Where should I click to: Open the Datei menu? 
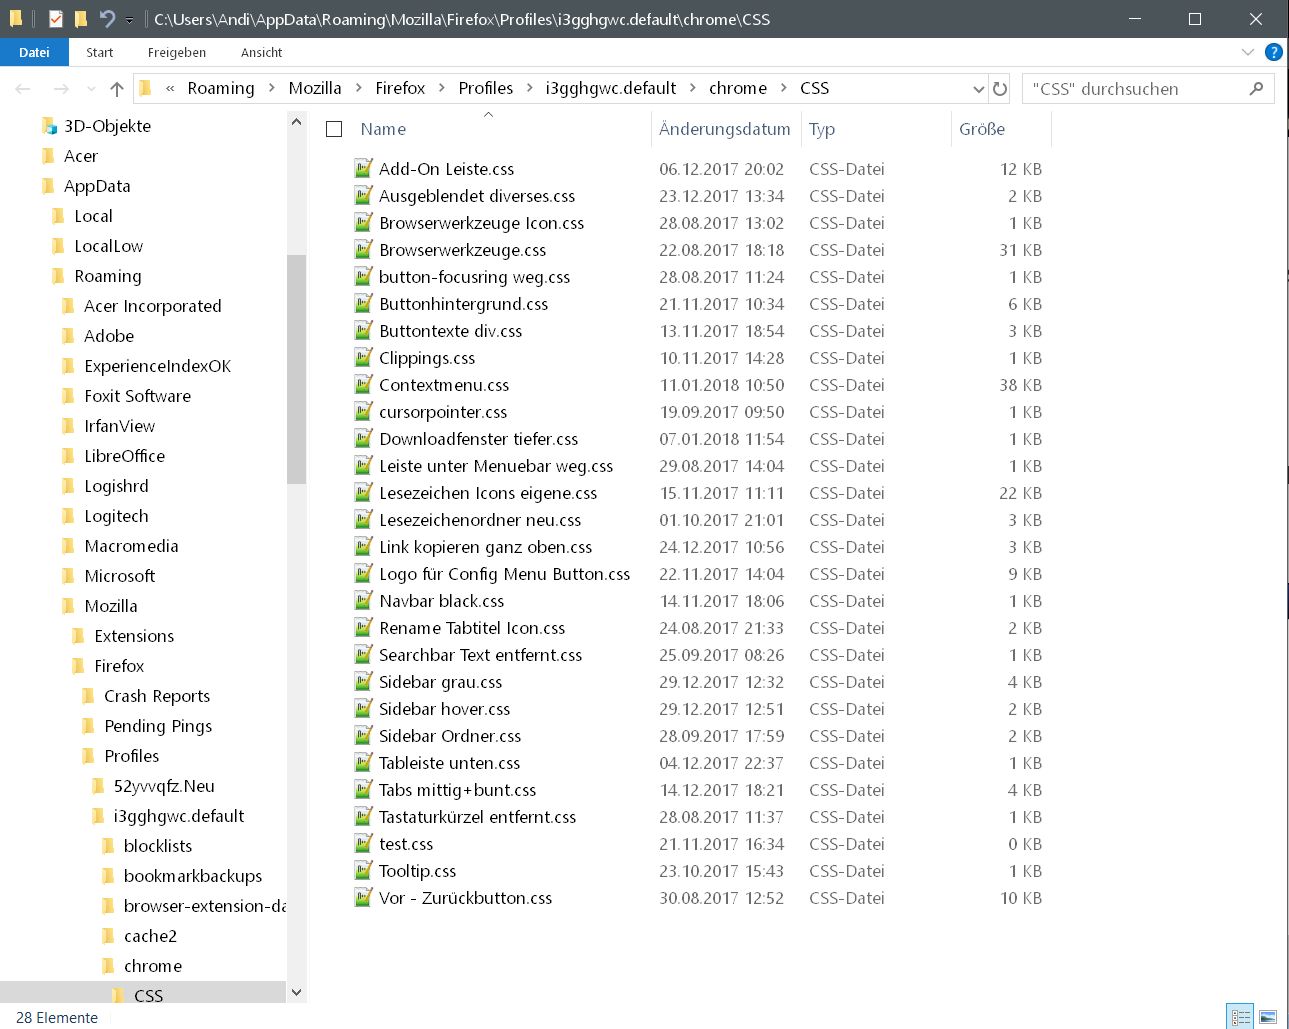[34, 52]
